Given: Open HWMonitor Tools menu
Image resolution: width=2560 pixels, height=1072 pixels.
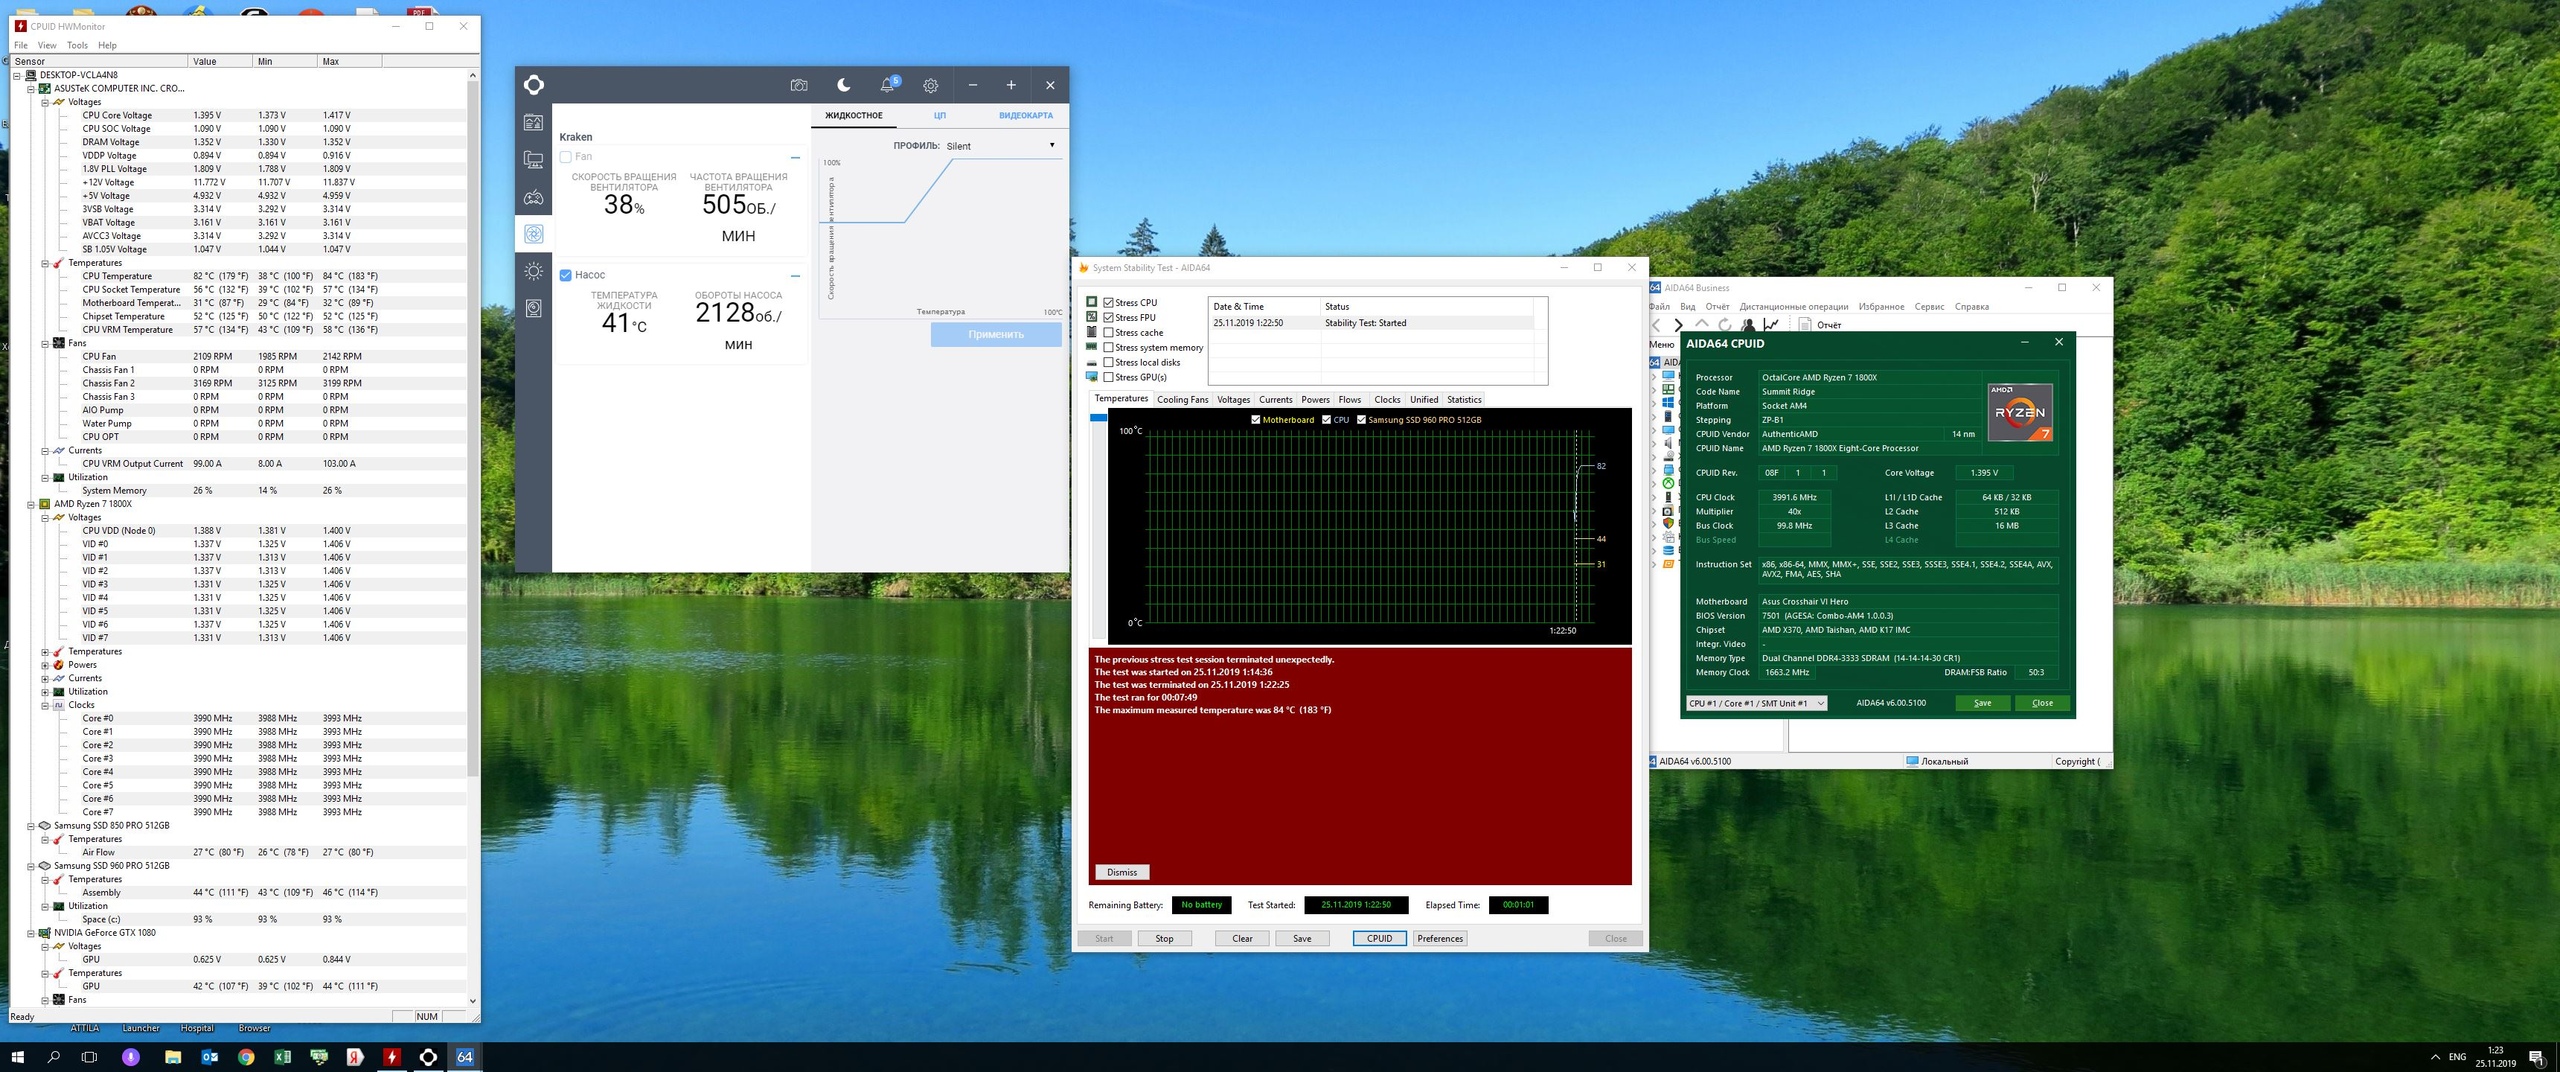Looking at the screenshot, I should [x=77, y=45].
